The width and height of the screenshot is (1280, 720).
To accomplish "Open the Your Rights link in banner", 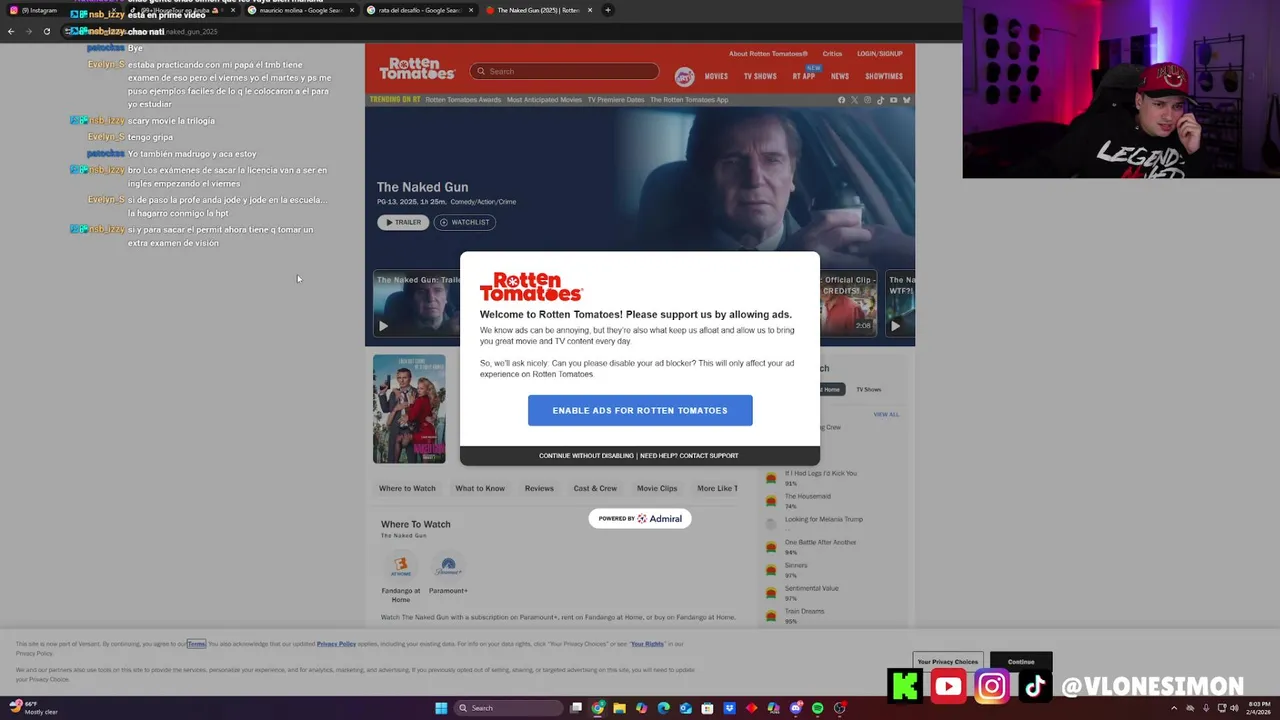I will (x=647, y=644).
